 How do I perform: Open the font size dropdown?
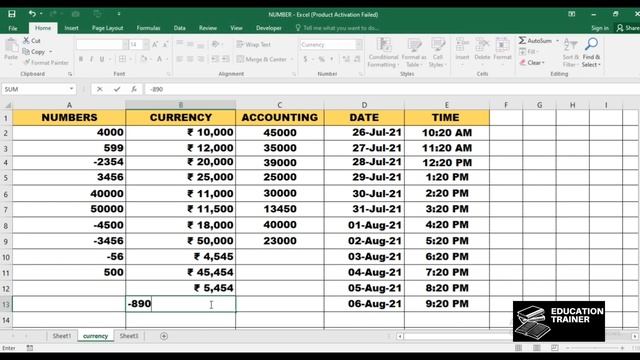146,44
